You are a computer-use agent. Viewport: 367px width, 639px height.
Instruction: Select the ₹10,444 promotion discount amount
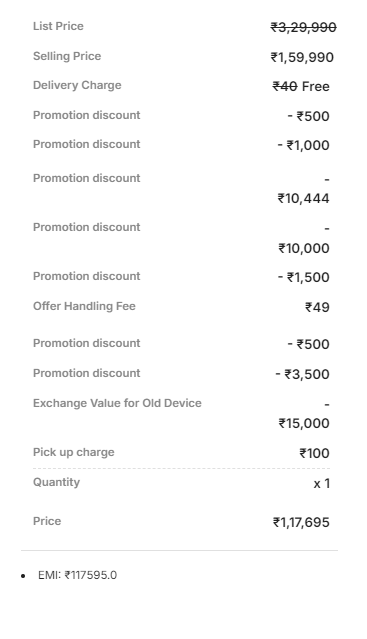(303, 198)
